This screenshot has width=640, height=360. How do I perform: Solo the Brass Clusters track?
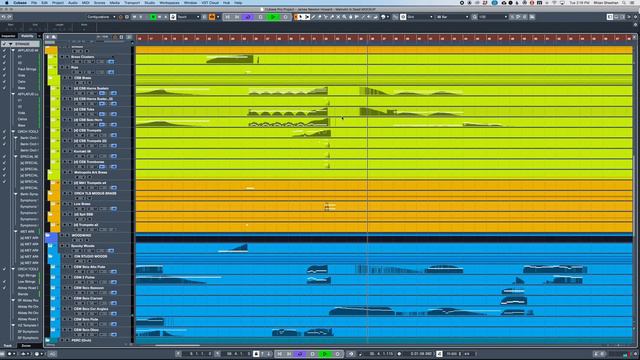click(x=67, y=57)
